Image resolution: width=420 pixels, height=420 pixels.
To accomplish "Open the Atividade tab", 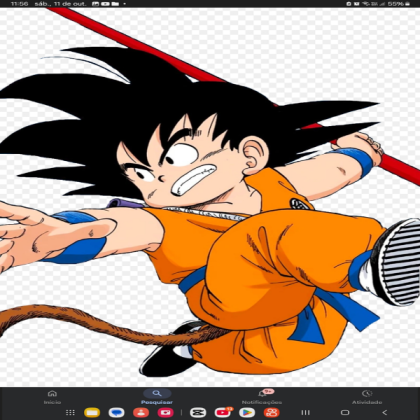I will pyautogui.click(x=367, y=397).
